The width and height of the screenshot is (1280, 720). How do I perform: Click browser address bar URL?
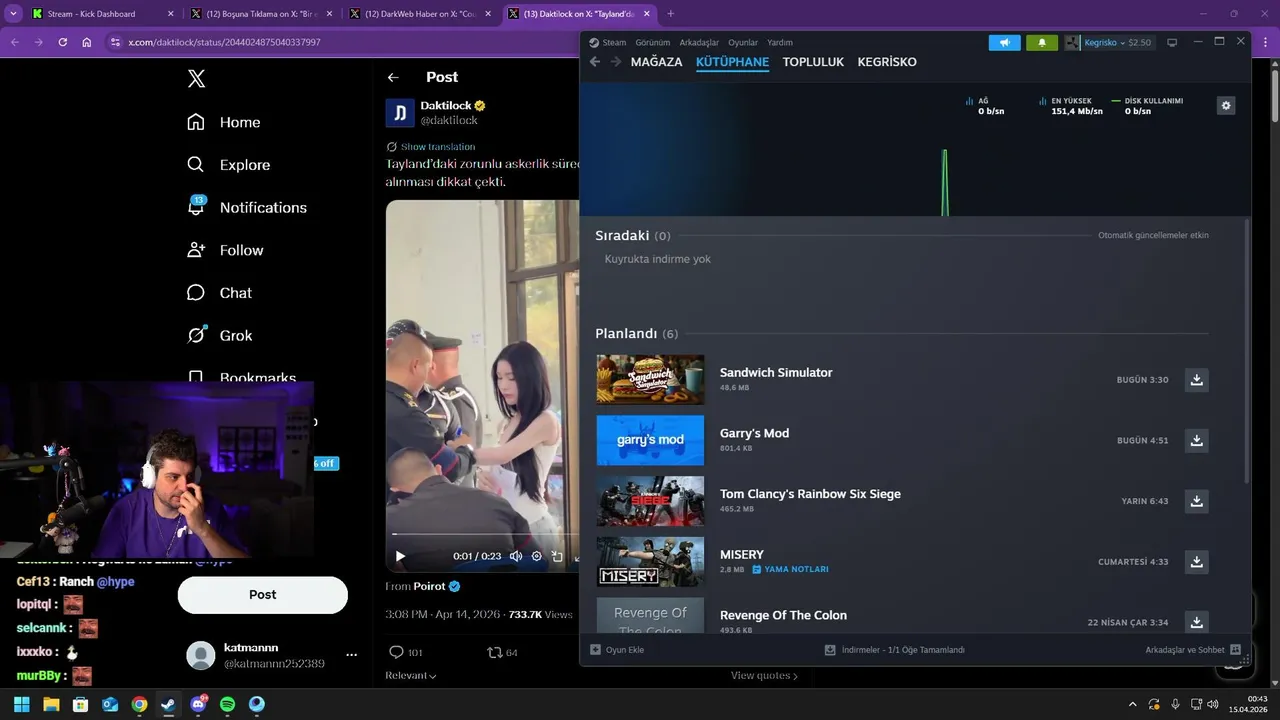point(224,42)
